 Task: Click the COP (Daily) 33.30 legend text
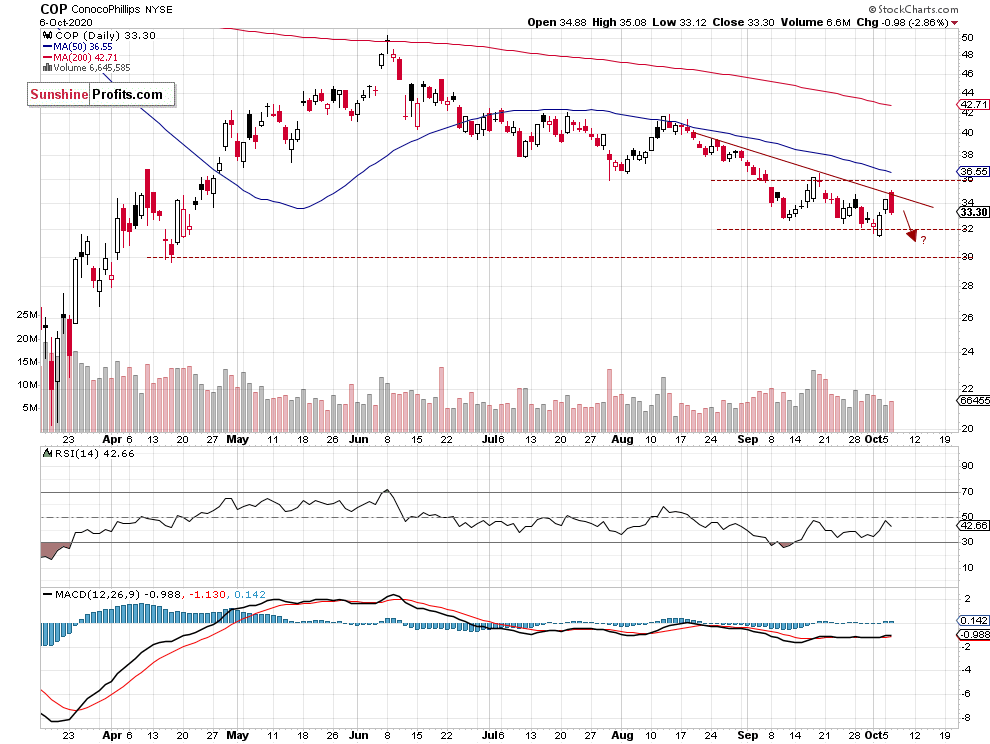tap(105, 35)
